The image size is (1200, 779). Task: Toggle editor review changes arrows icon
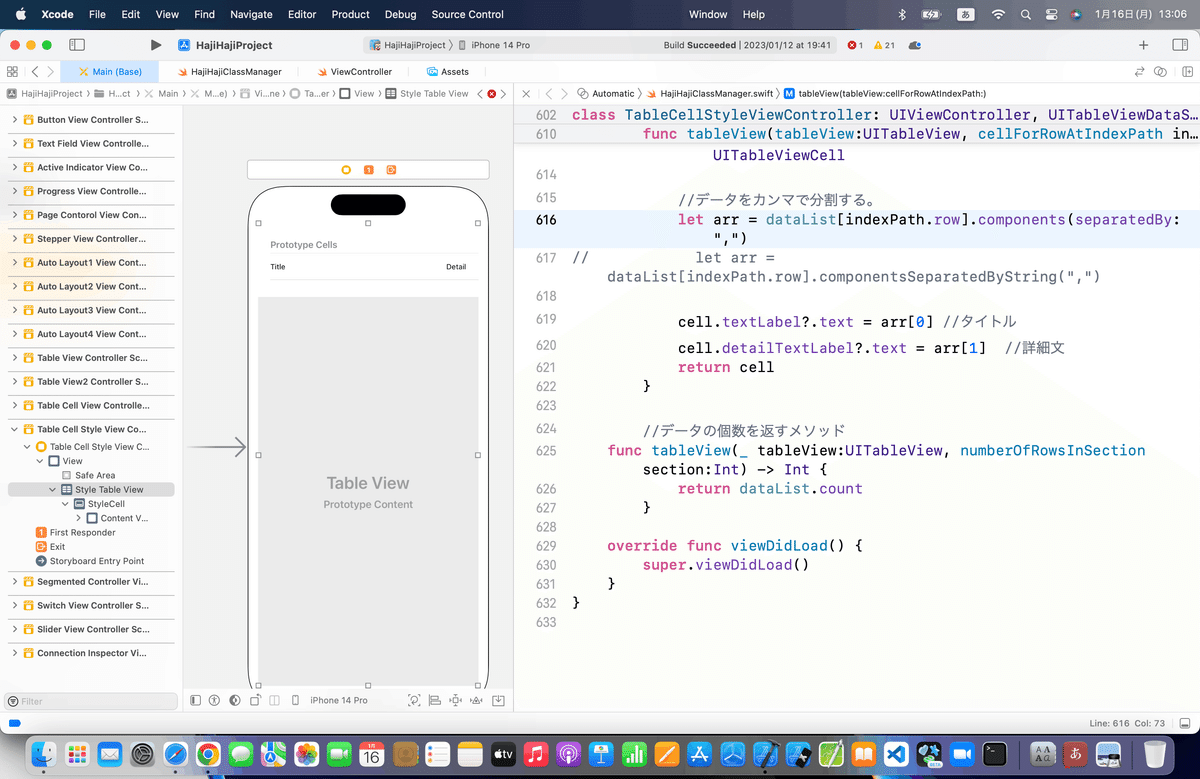(x=1139, y=72)
